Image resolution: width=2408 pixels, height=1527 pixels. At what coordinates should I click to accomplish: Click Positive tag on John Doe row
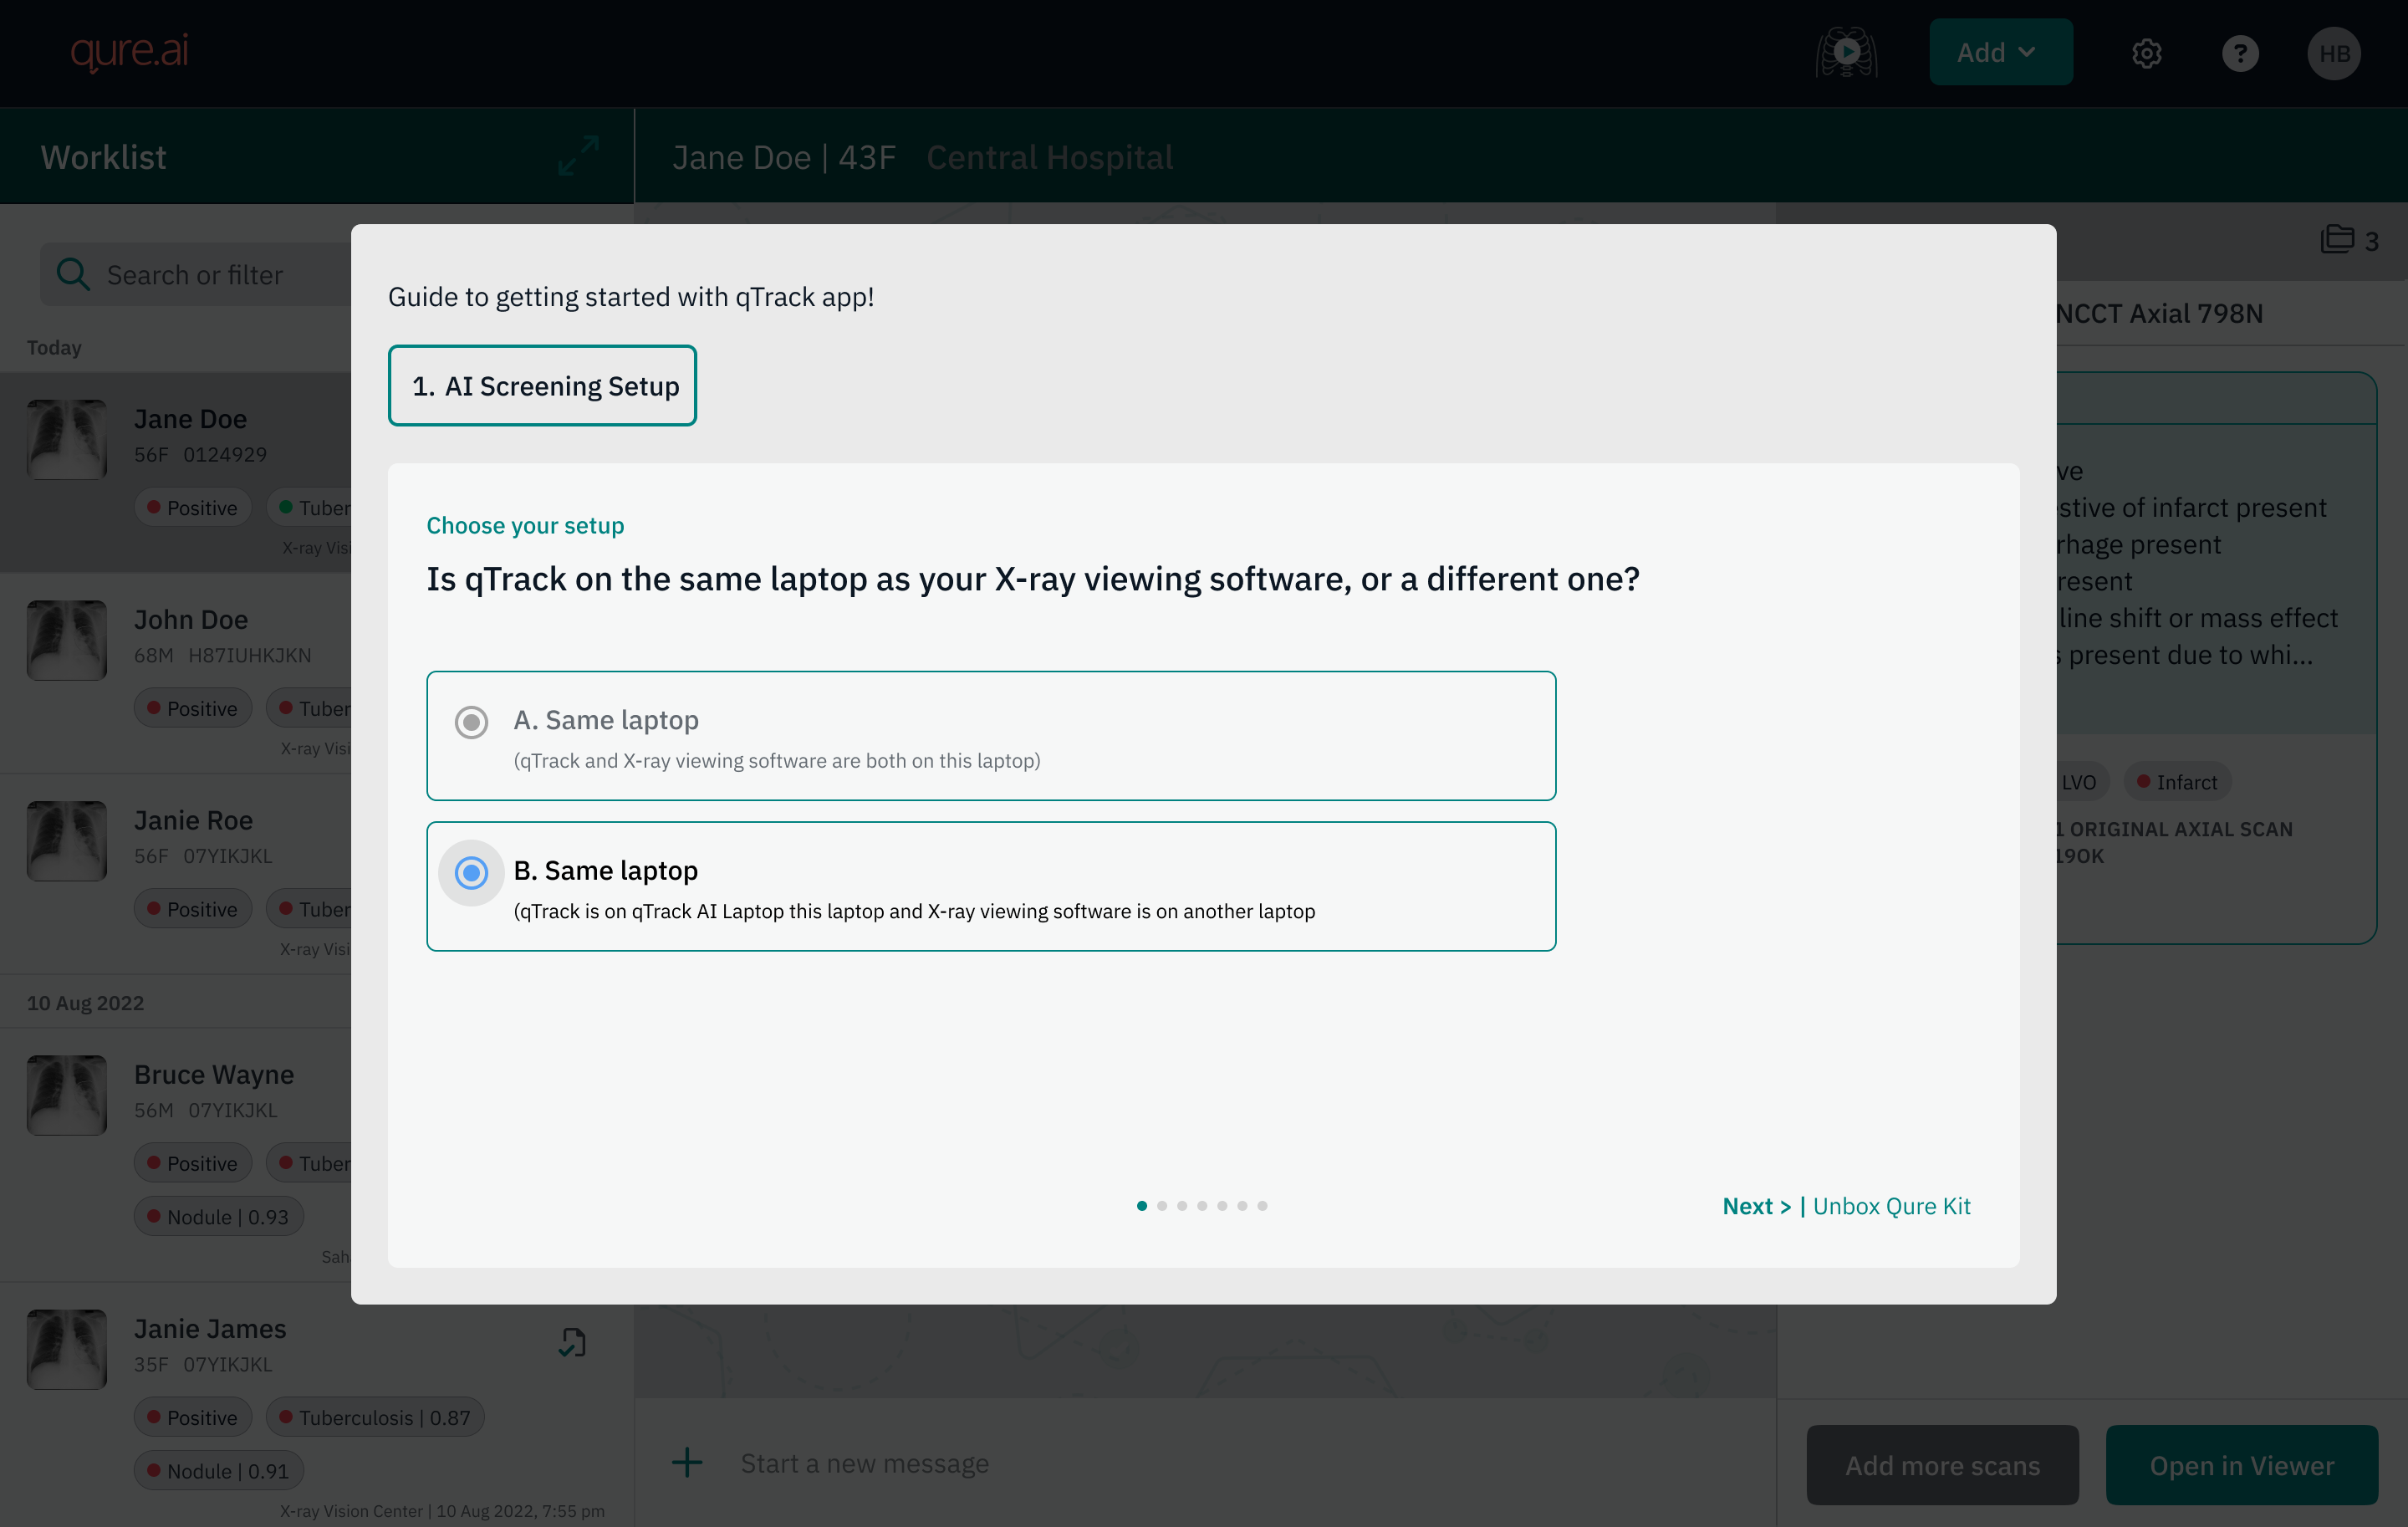point(193,708)
